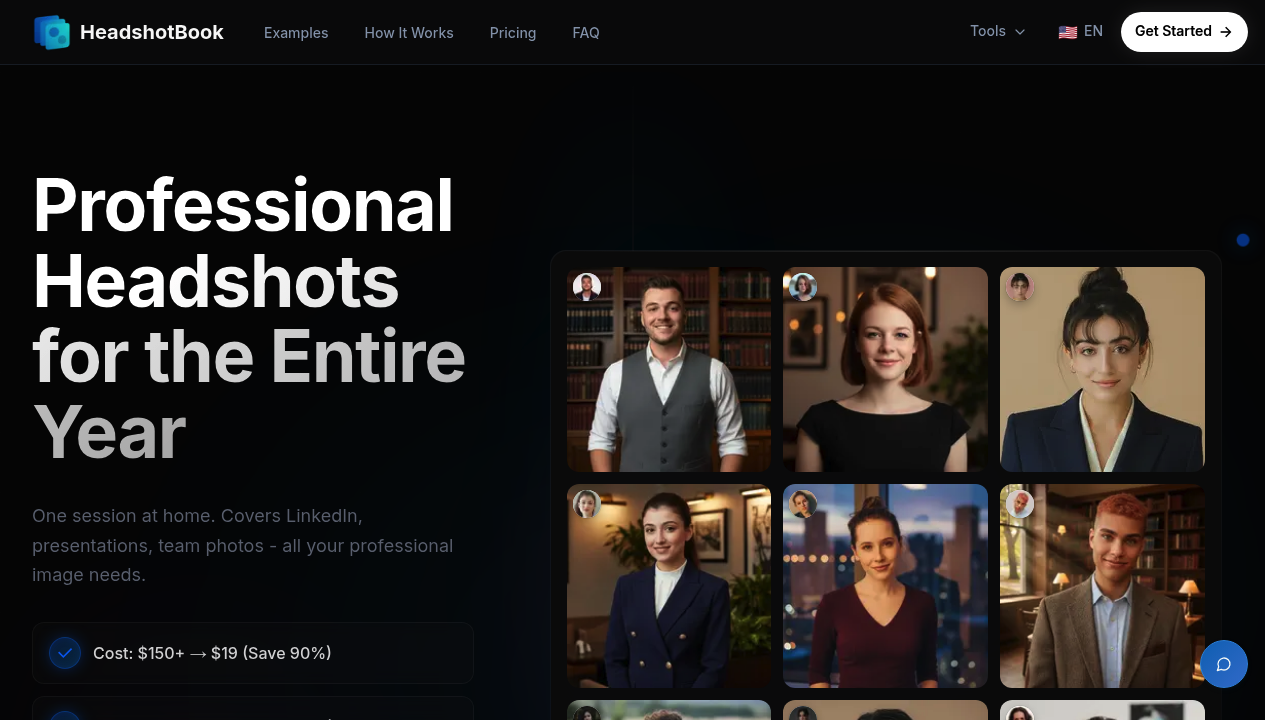Image resolution: width=1280 pixels, height=720 pixels.
Task: Open headshot of man in tweed blazer
Action: [1102, 586]
